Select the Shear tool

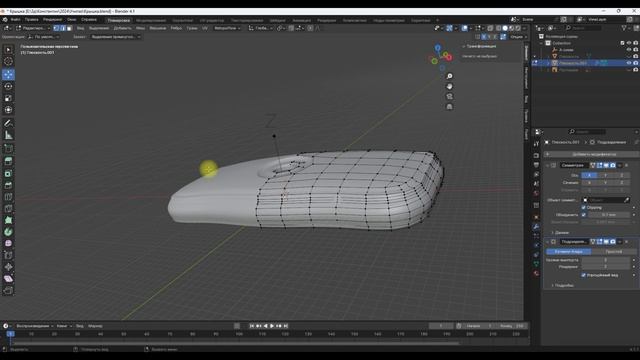(x=8, y=279)
